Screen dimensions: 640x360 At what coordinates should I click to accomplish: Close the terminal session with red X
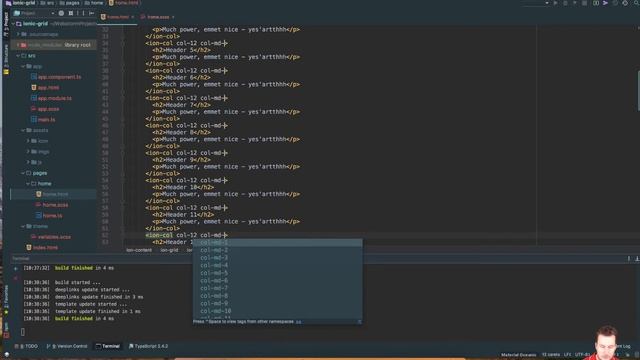pyautogui.click(x=16, y=278)
